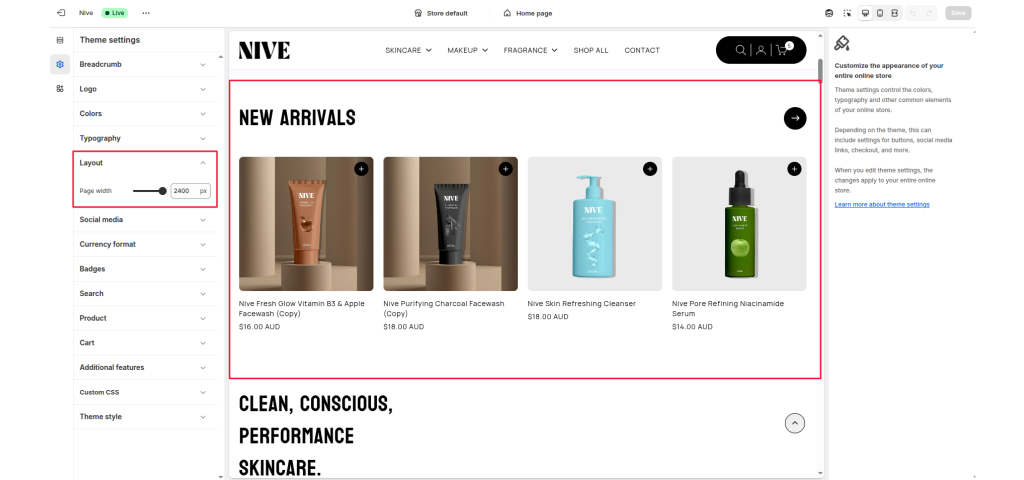Open the three-dots menu next to Live badge

pyautogui.click(x=146, y=13)
